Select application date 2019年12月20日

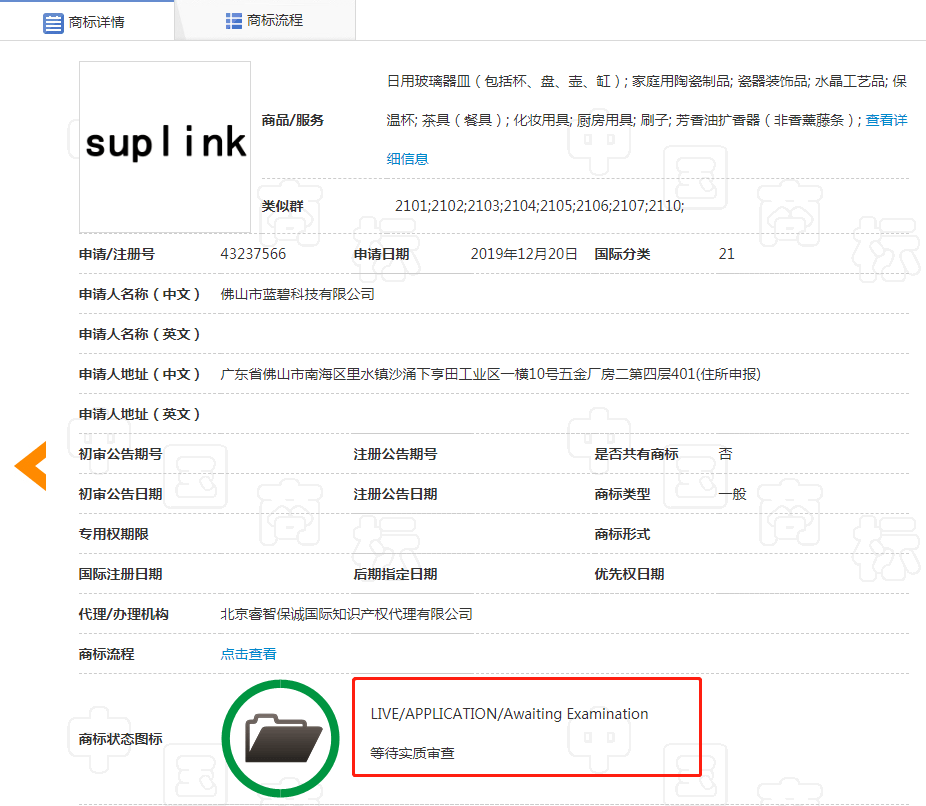point(524,254)
